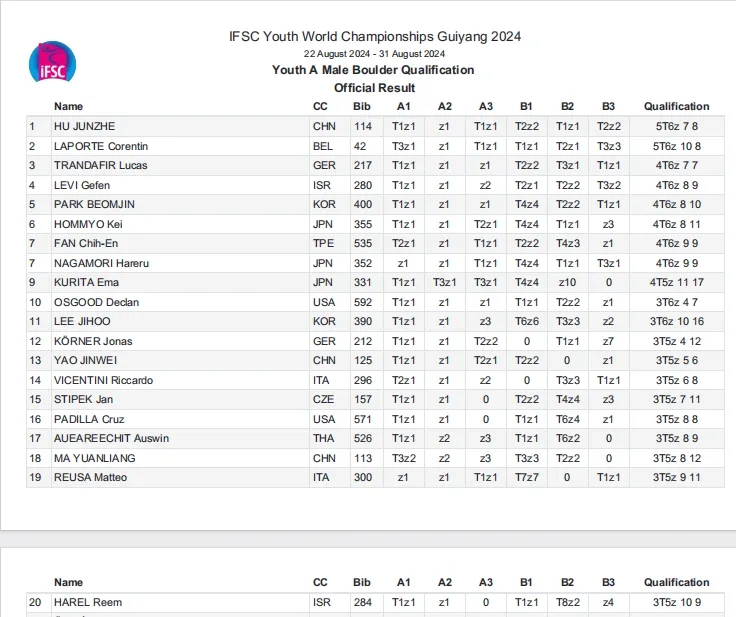
Task: Click bib number 592 for OSGOOD Declan
Action: tap(363, 302)
